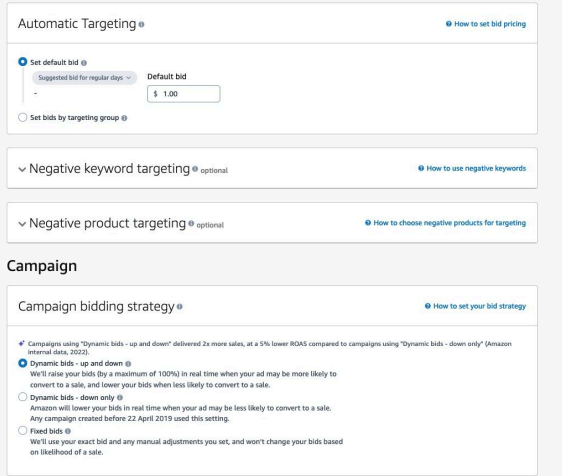Click the Default bid amount field
562x476 pixels.
[x=184, y=94]
